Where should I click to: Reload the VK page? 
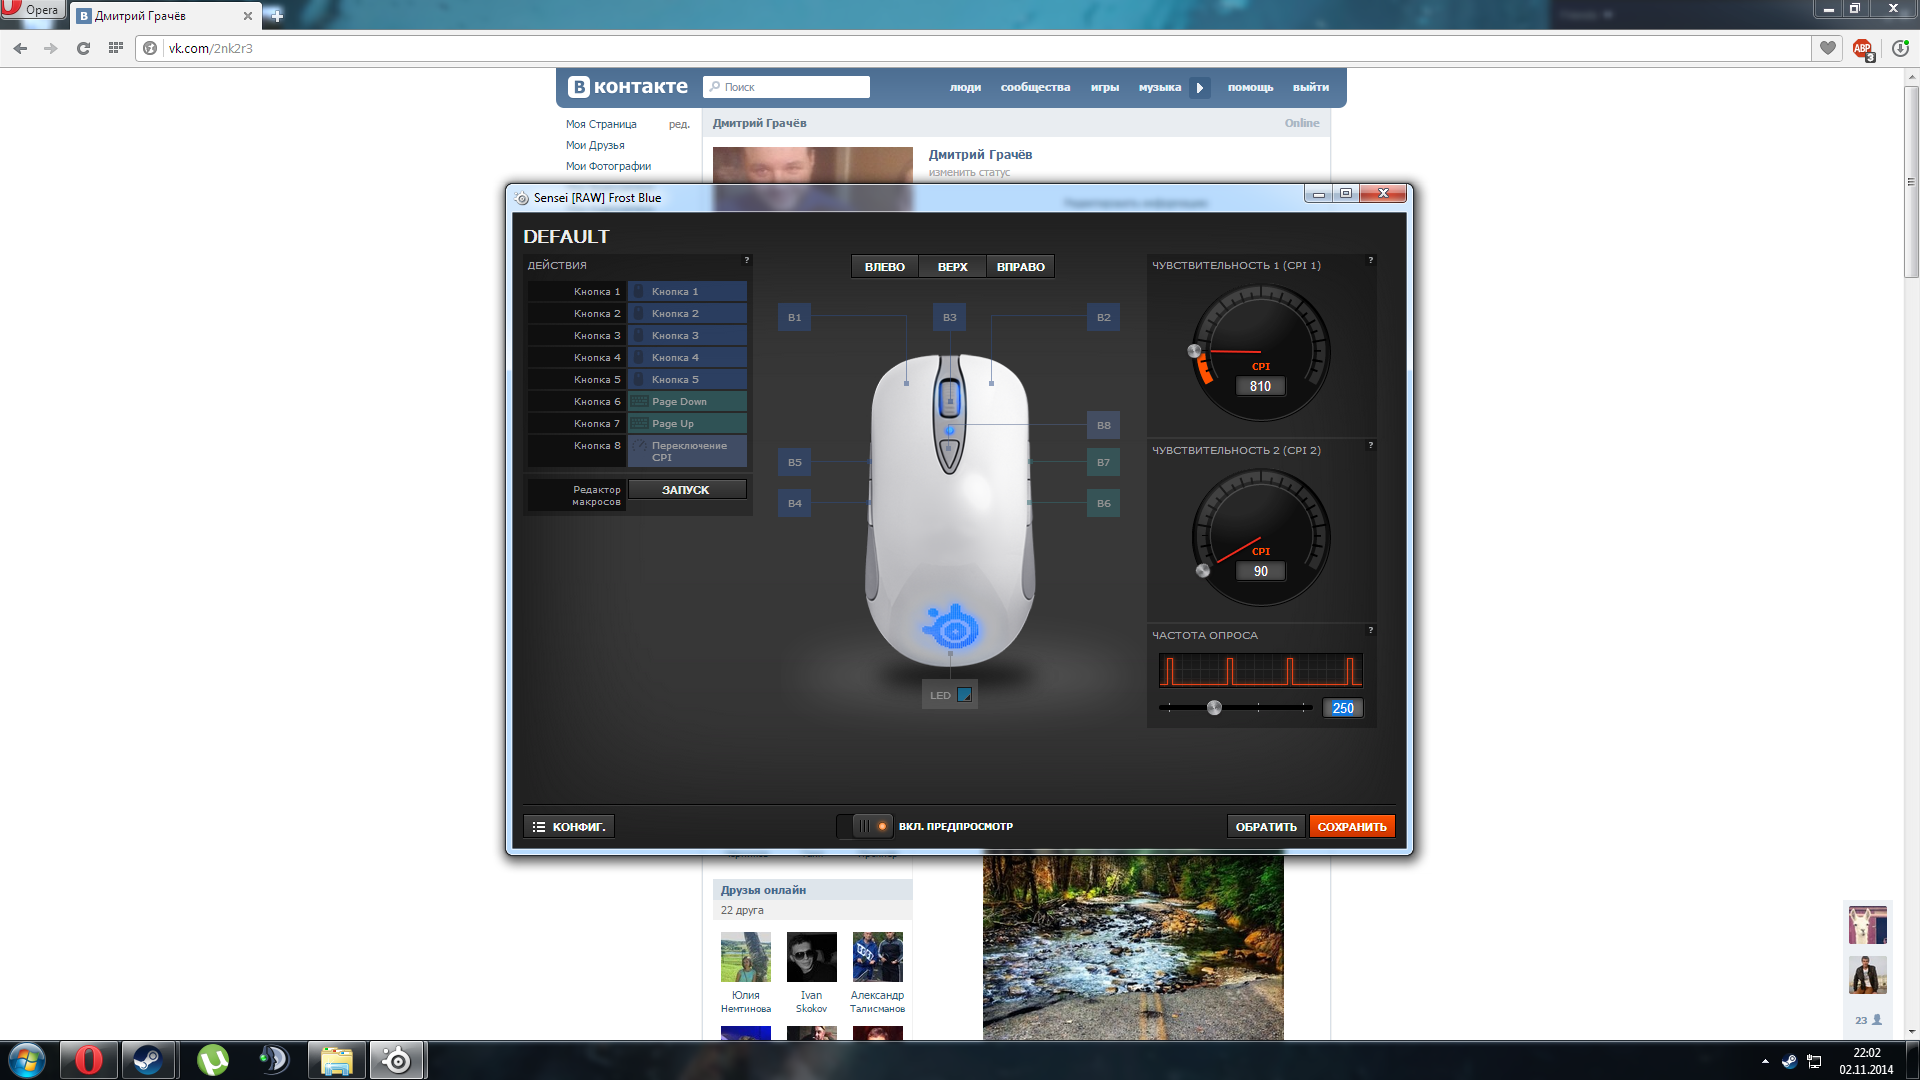pos(83,48)
